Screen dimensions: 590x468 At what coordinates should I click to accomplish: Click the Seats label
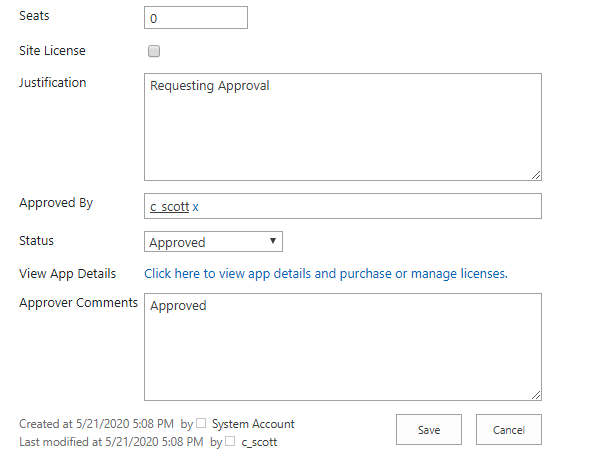click(34, 16)
